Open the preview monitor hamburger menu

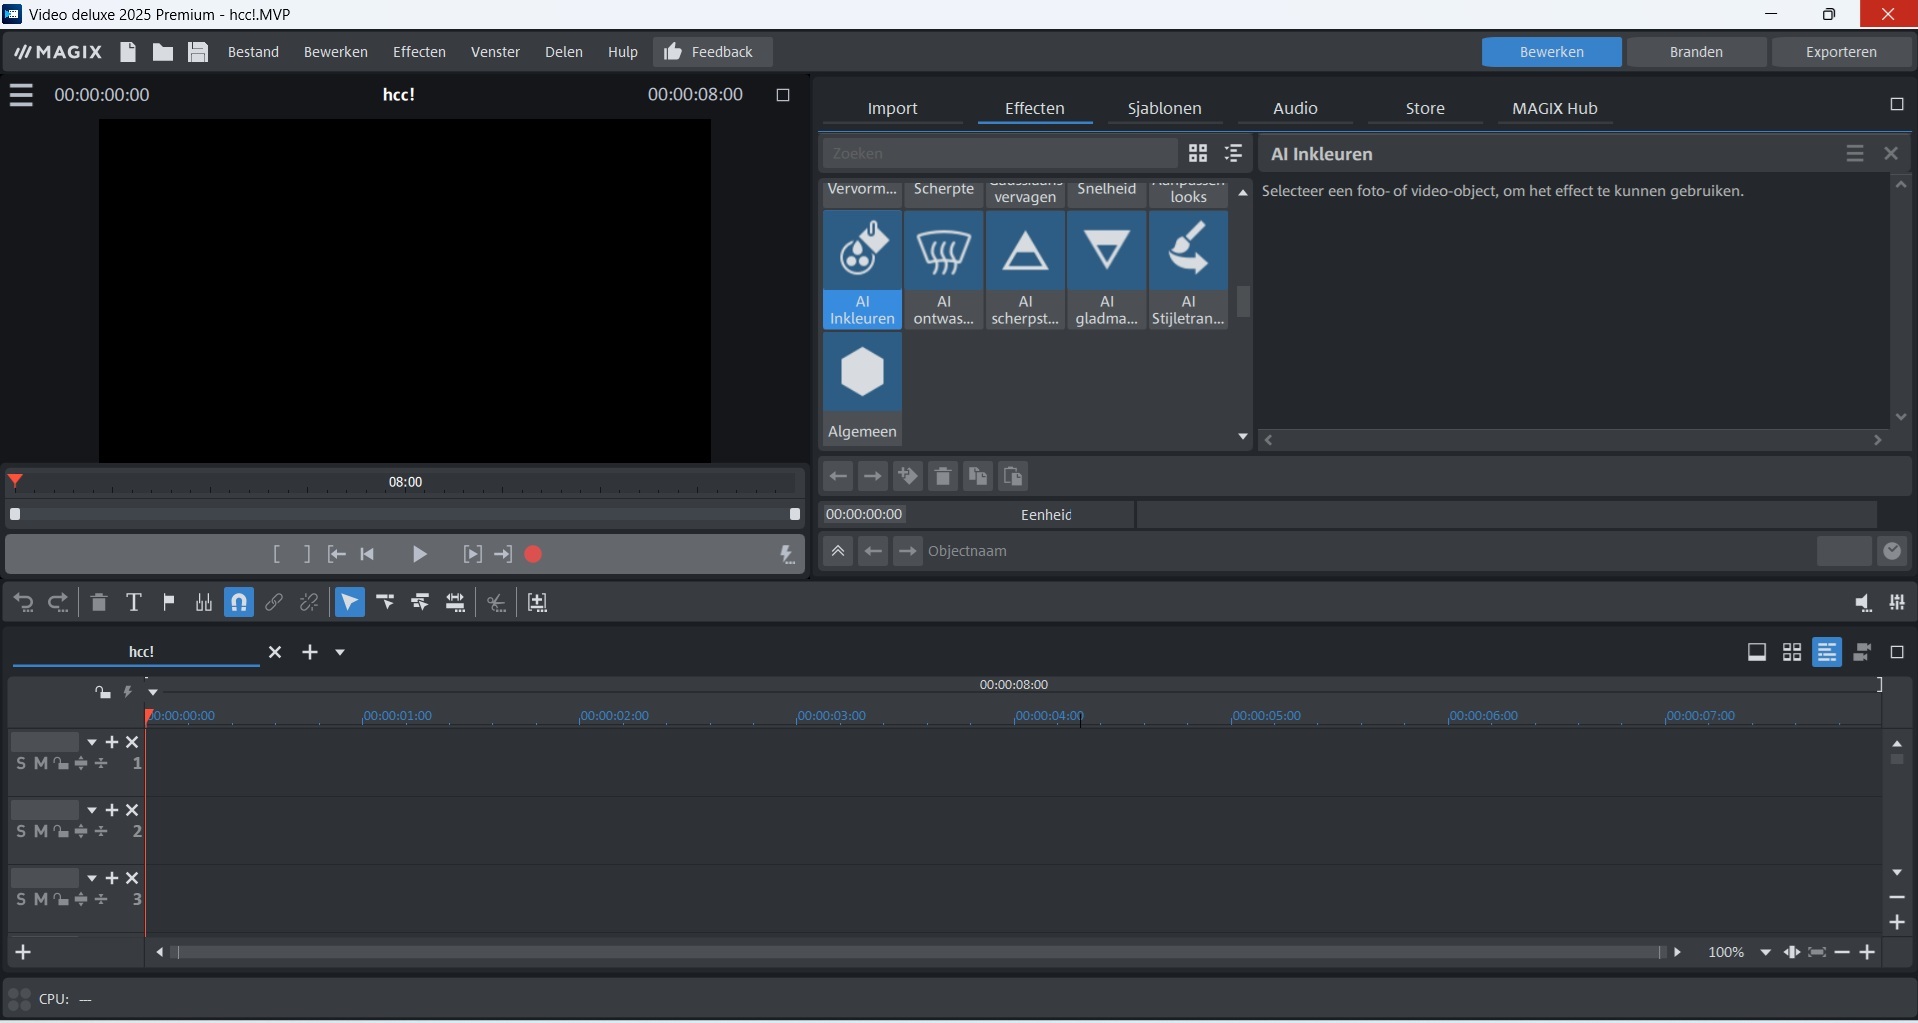coord(21,95)
